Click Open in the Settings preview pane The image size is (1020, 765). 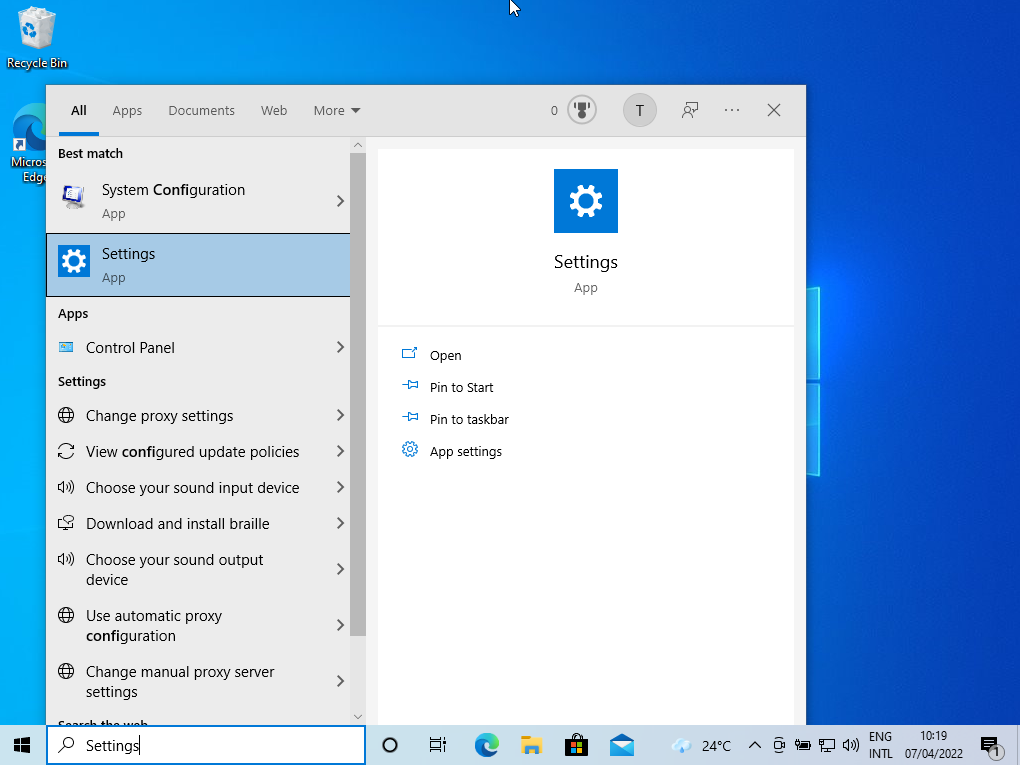tap(446, 355)
